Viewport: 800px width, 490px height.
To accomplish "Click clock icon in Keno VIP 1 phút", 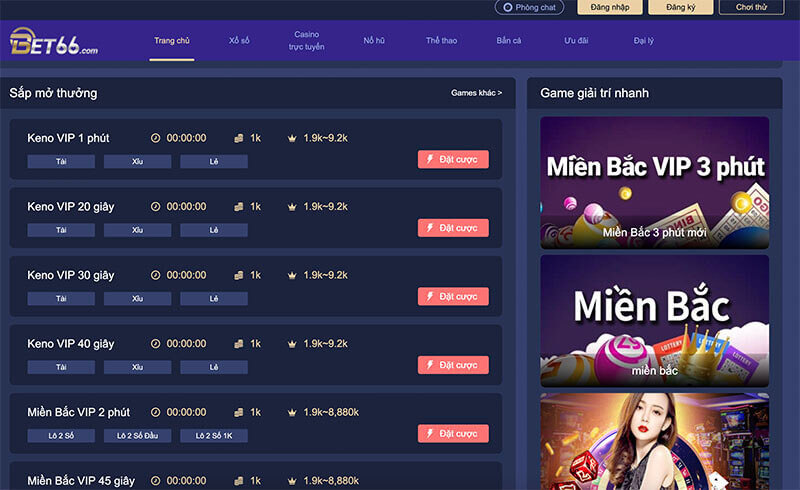I will click(x=156, y=138).
